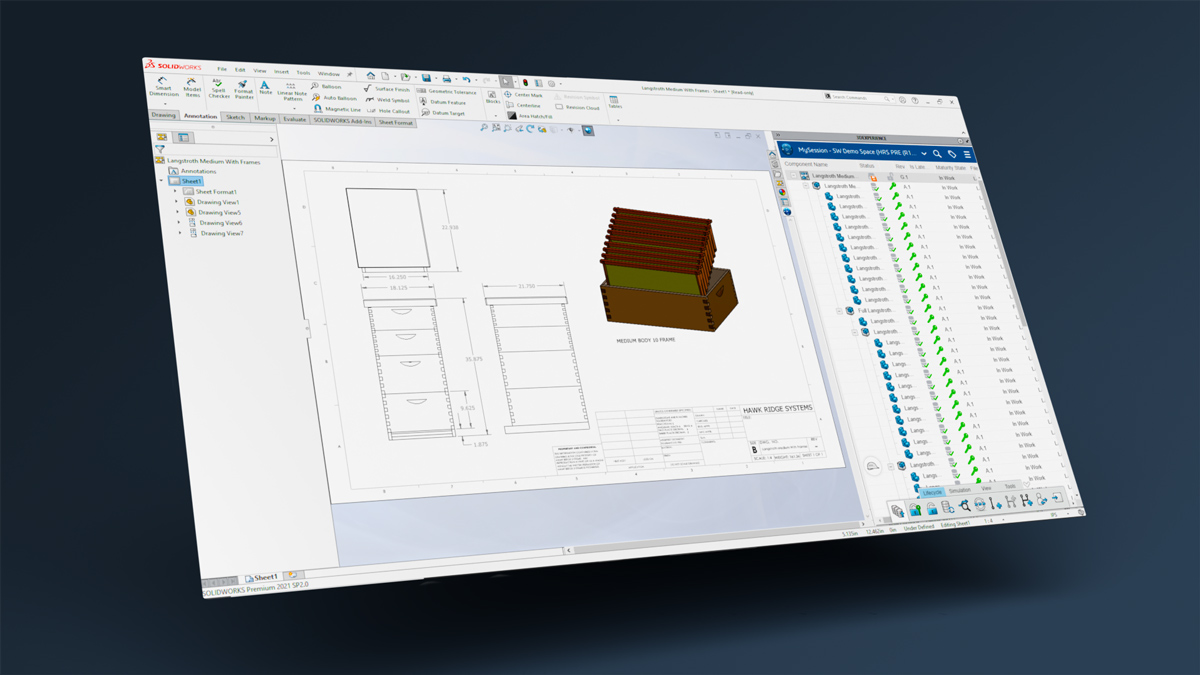Click the filter funnel icon in feature tree
This screenshot has height=675, width=1200.
coord(160,149)
